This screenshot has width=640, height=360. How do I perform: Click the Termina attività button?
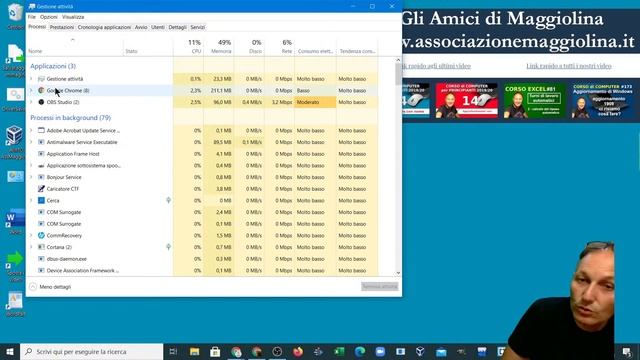tap(380, 287)
